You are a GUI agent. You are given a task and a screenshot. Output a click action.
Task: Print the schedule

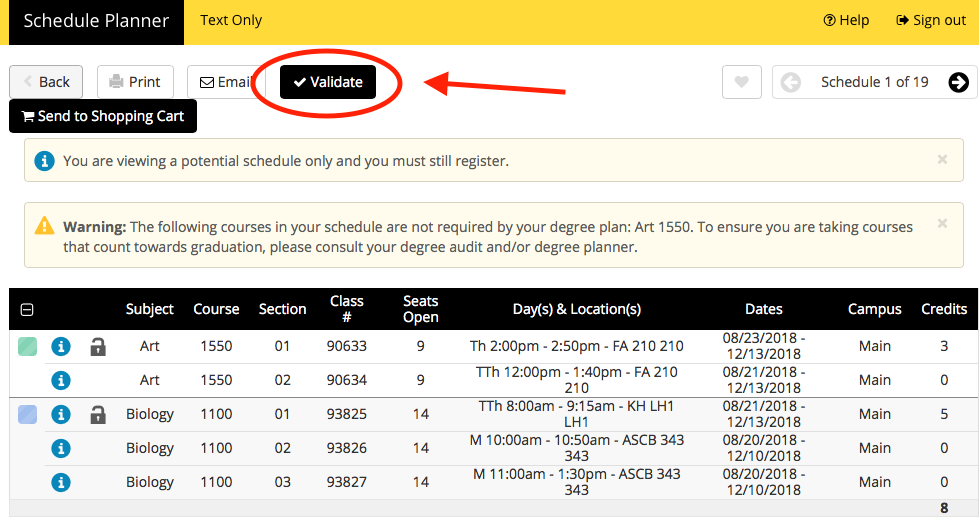click(x=135, y=82)
